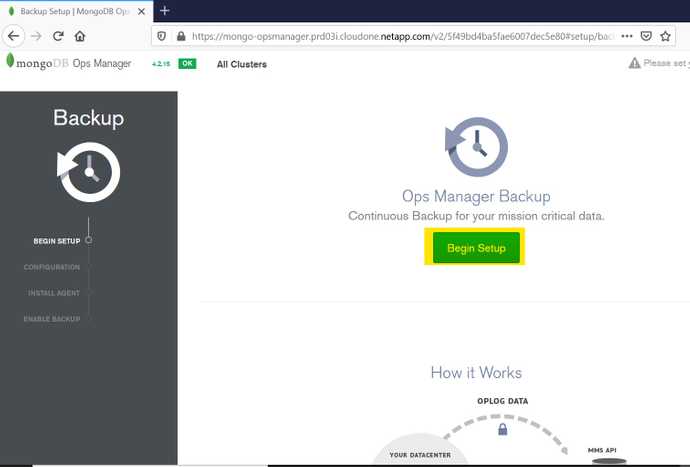Click the Ops Manager Backup heading
Screen dimensions: 690x467
tap(476, 196)
